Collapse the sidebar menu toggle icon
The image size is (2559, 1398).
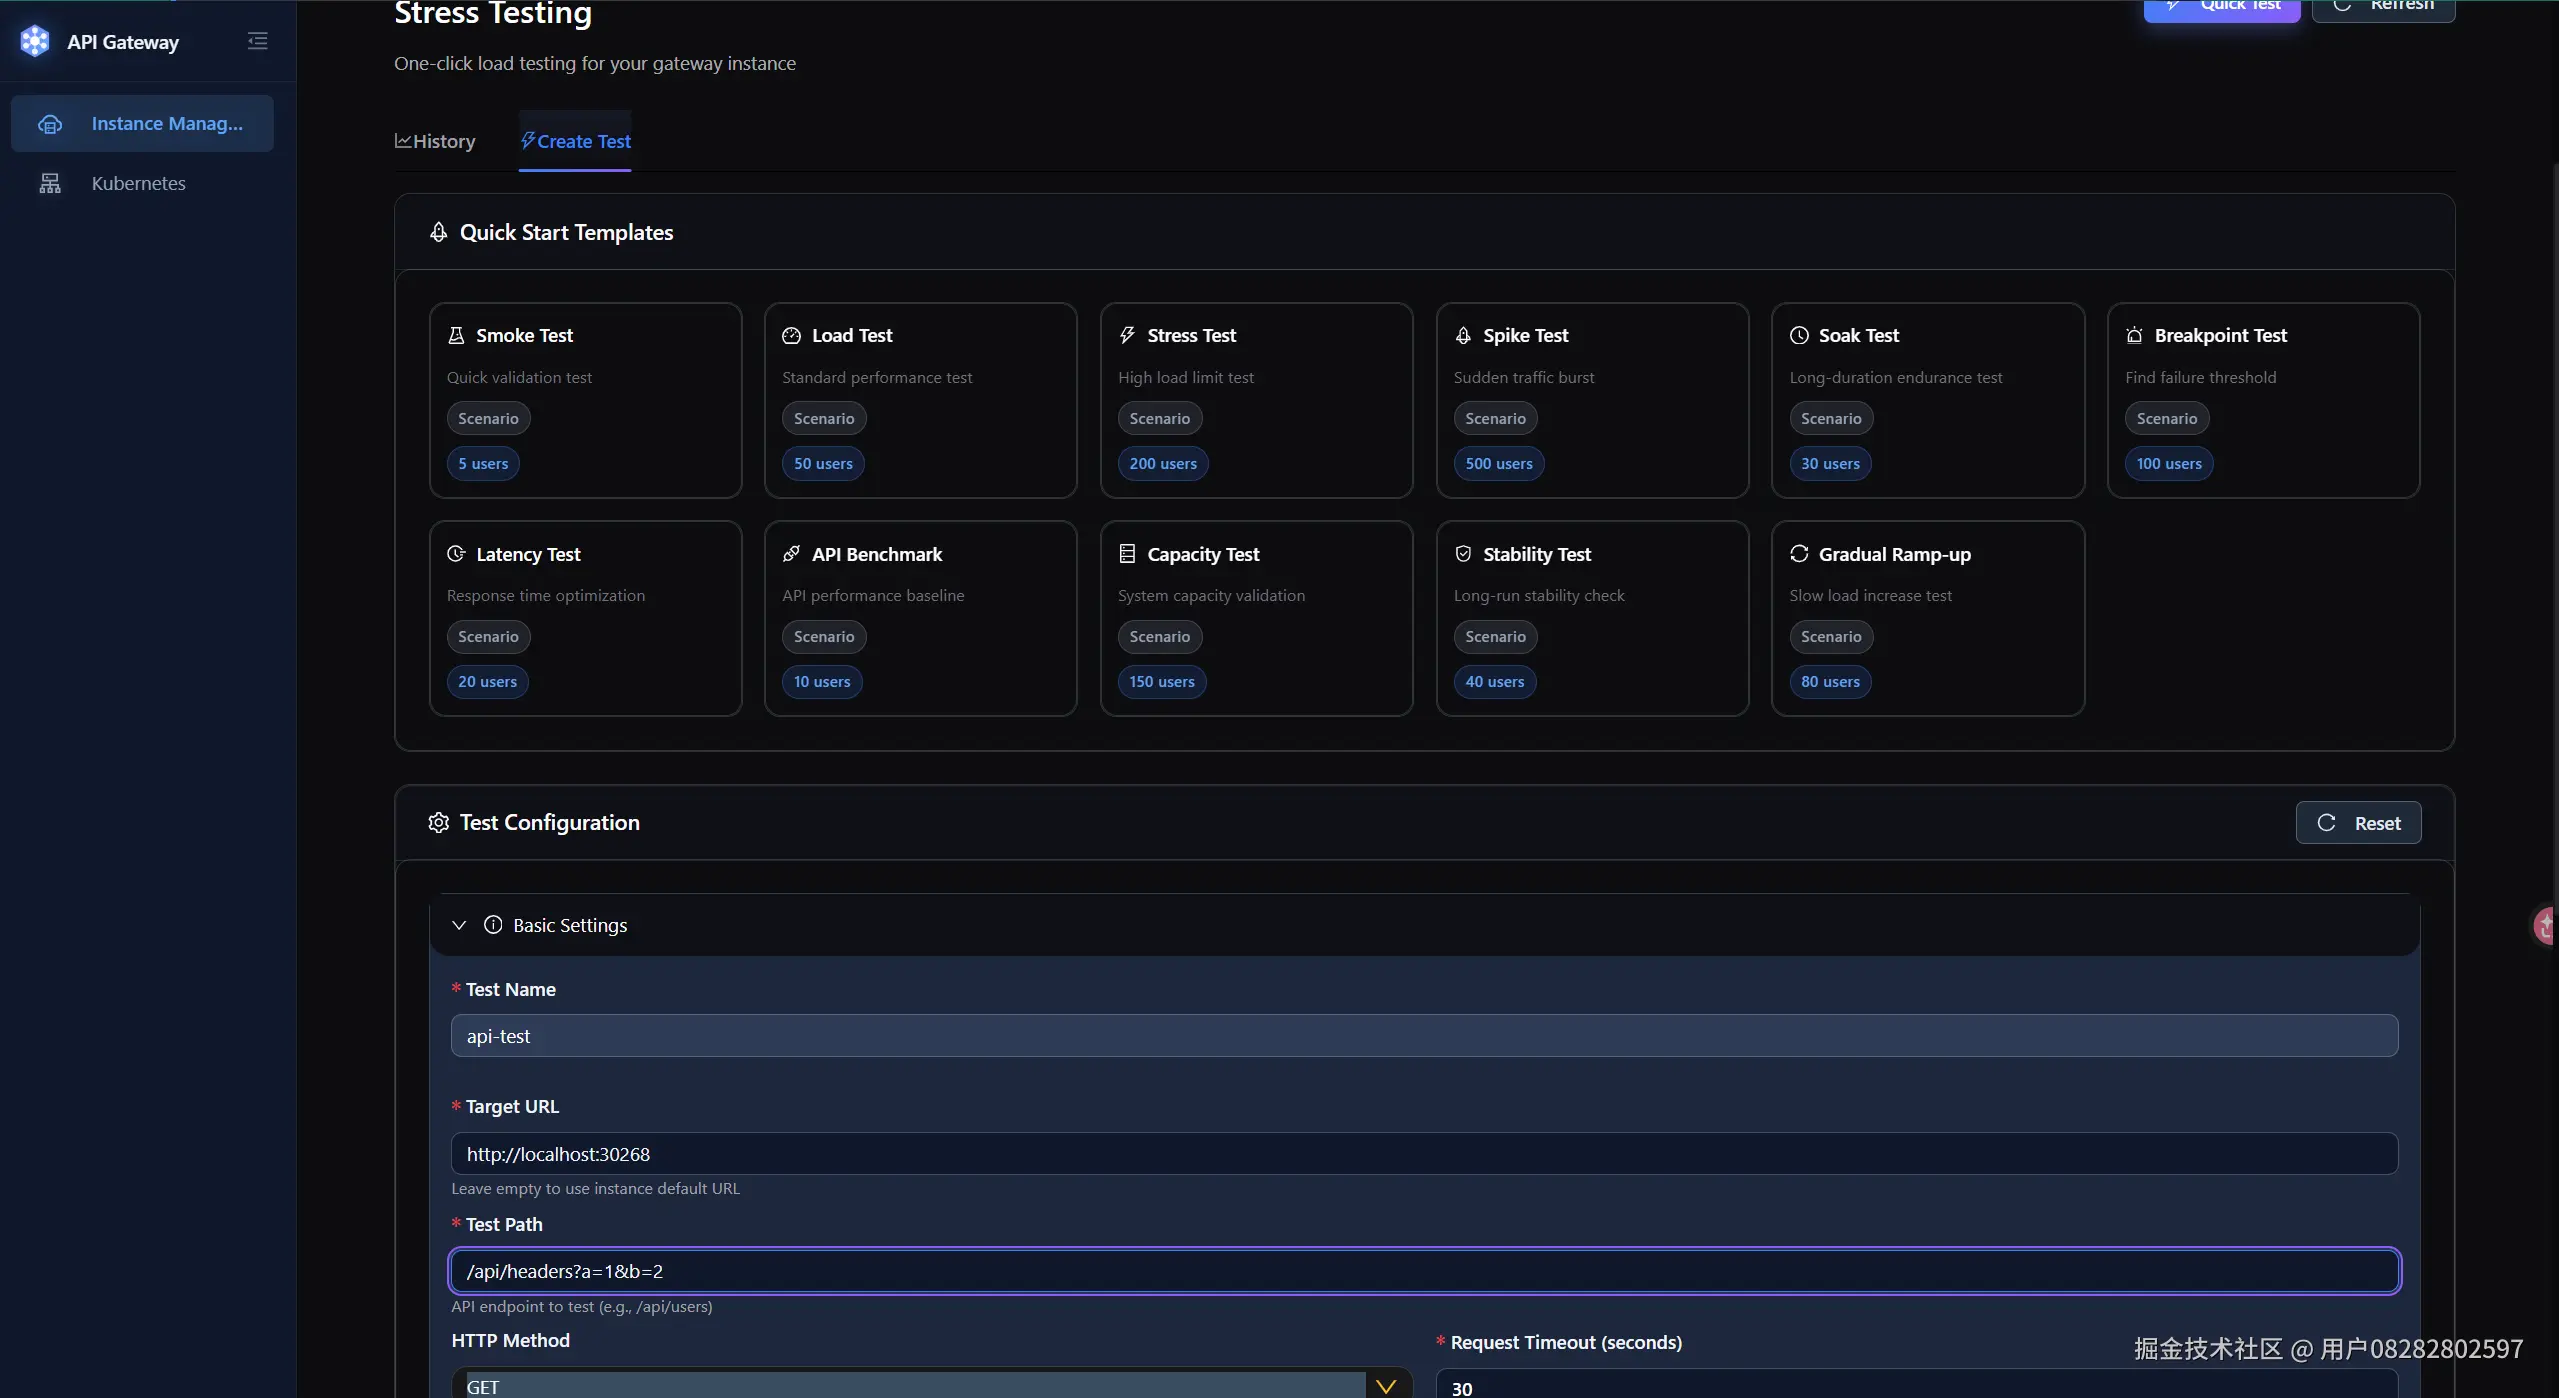pyautogui.click(x=258, y=41)
